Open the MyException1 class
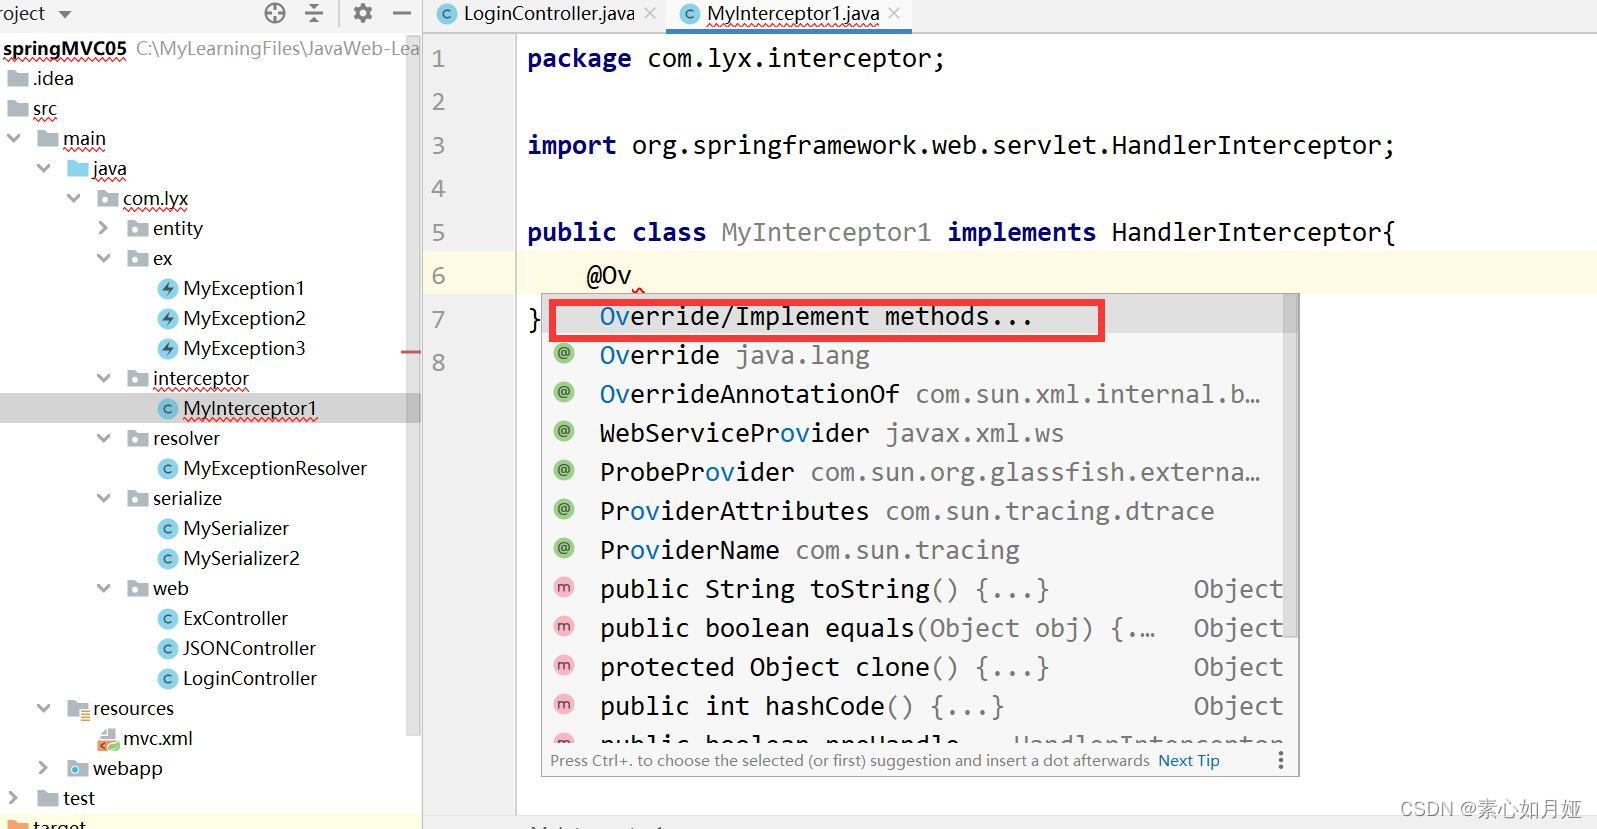This screenshot has height=829, width=1597. [x=244, y=288]
